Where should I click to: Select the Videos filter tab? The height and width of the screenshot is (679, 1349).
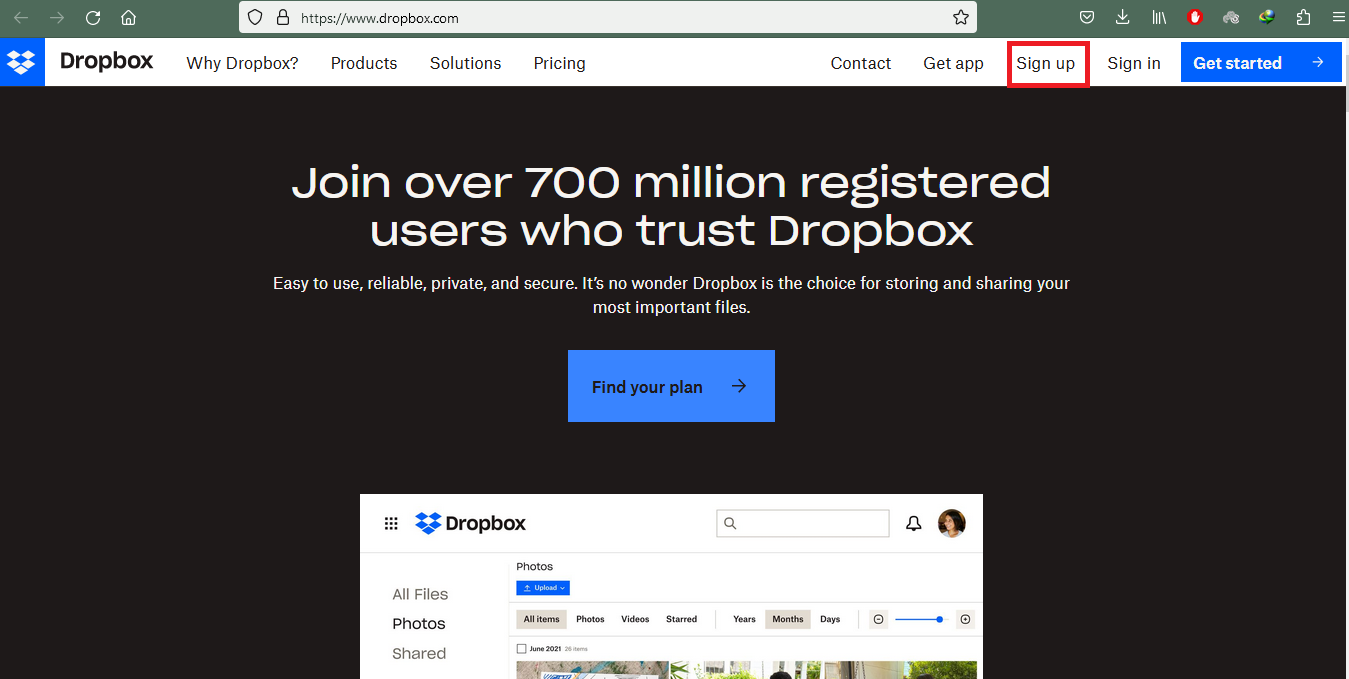[x=635, y=619]
